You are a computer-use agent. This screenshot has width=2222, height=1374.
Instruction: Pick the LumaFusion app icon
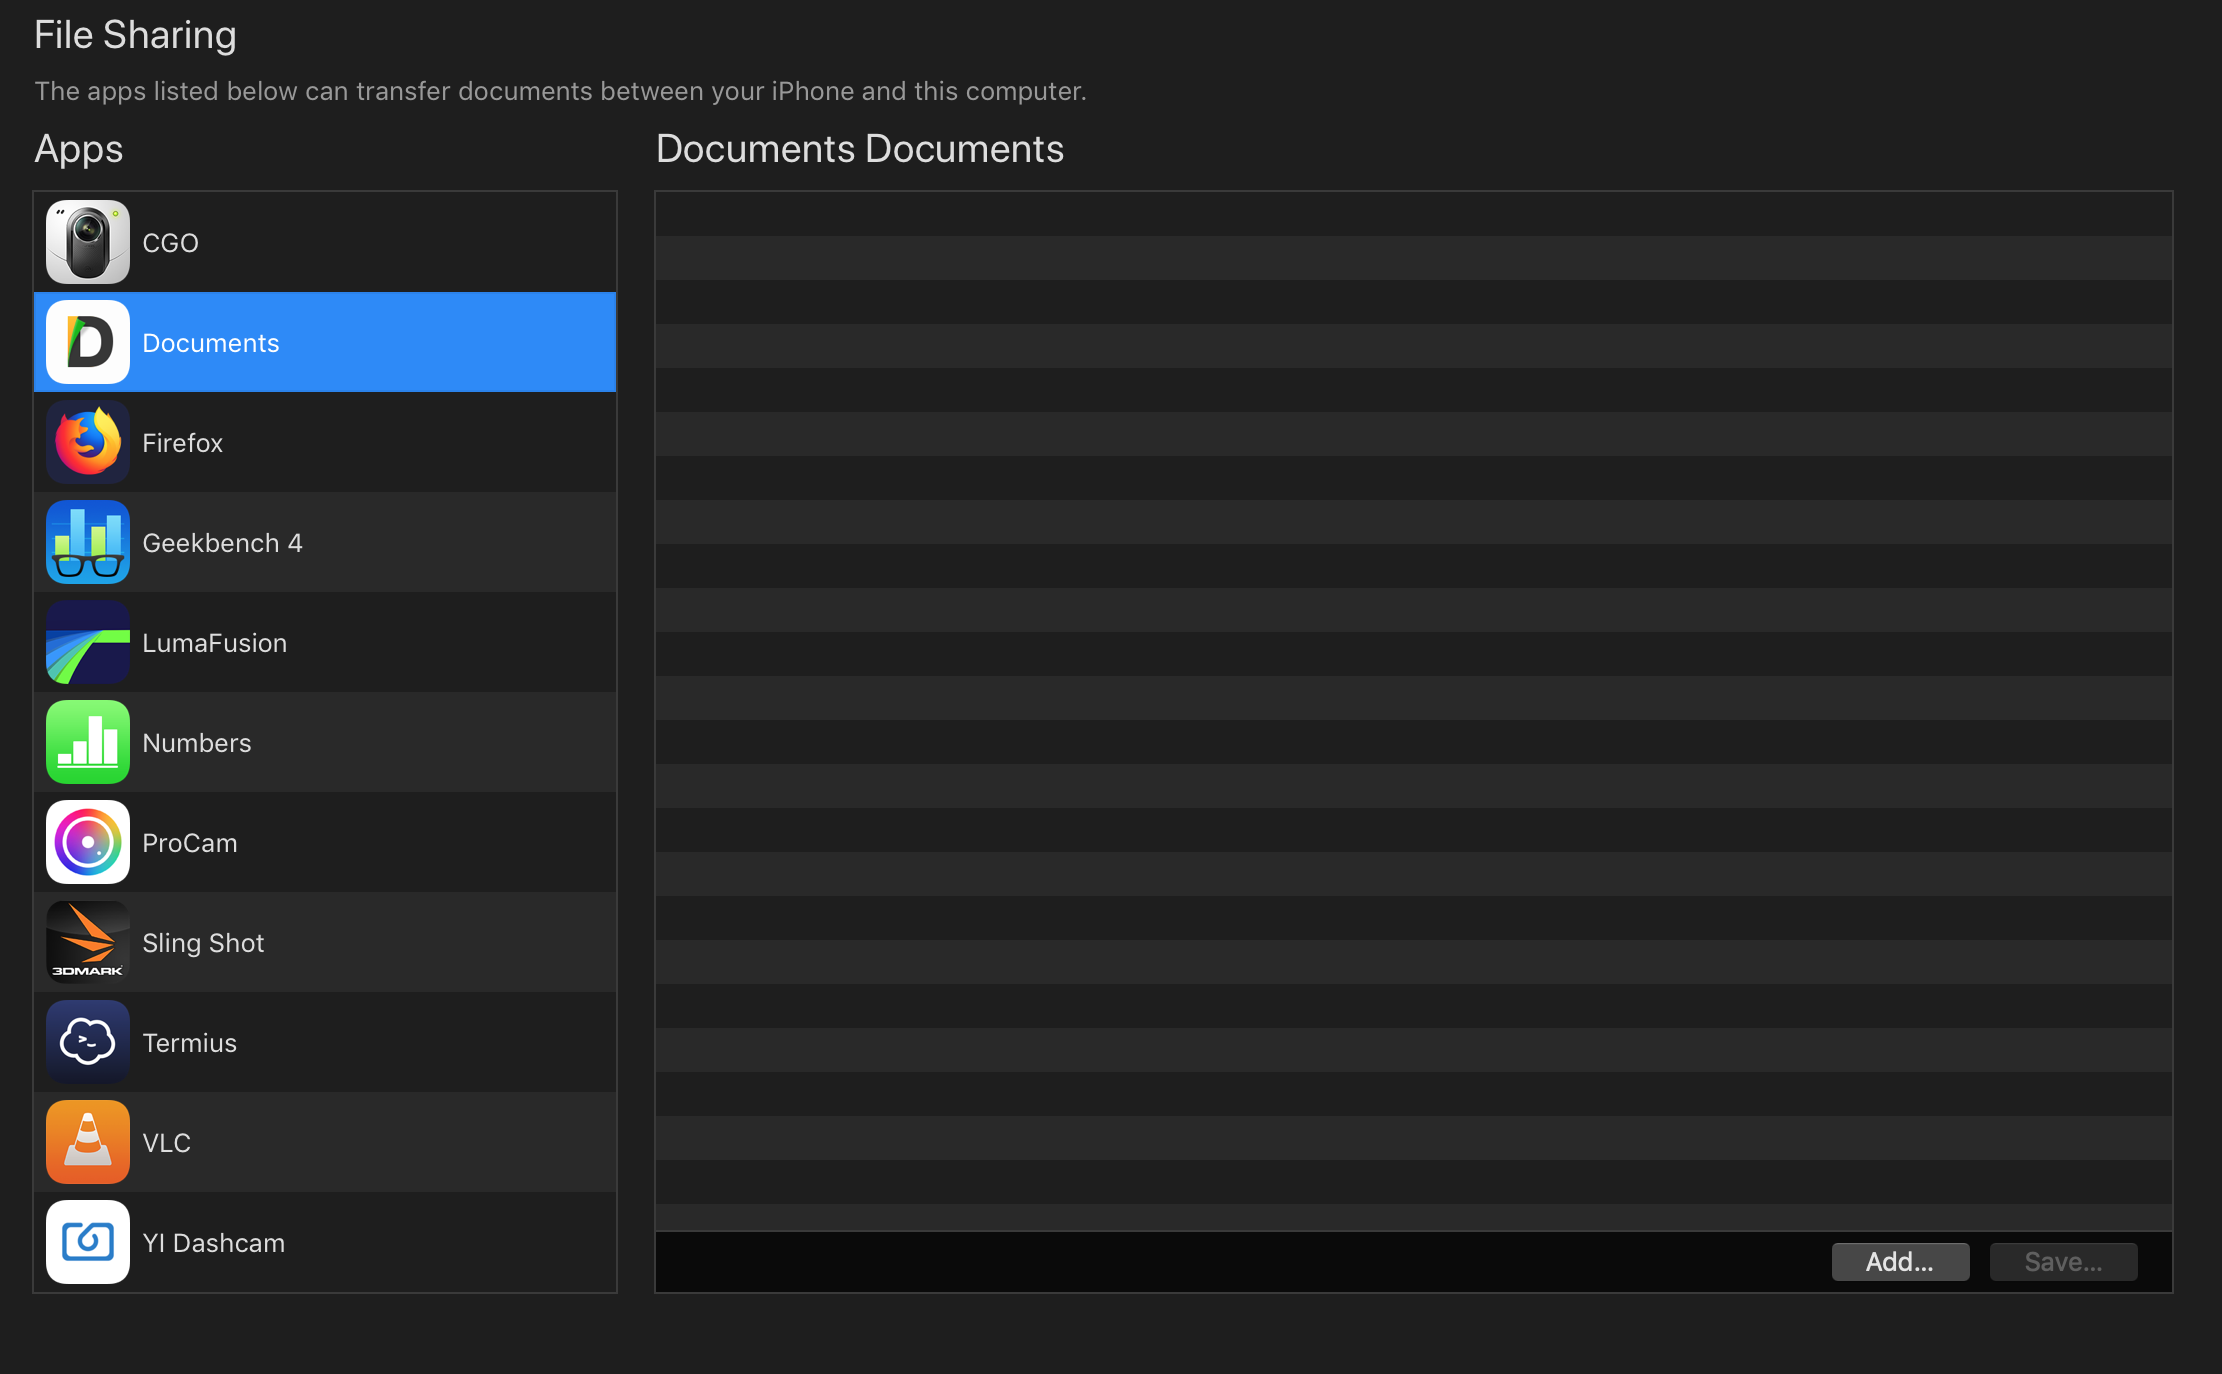coord(88,642)
